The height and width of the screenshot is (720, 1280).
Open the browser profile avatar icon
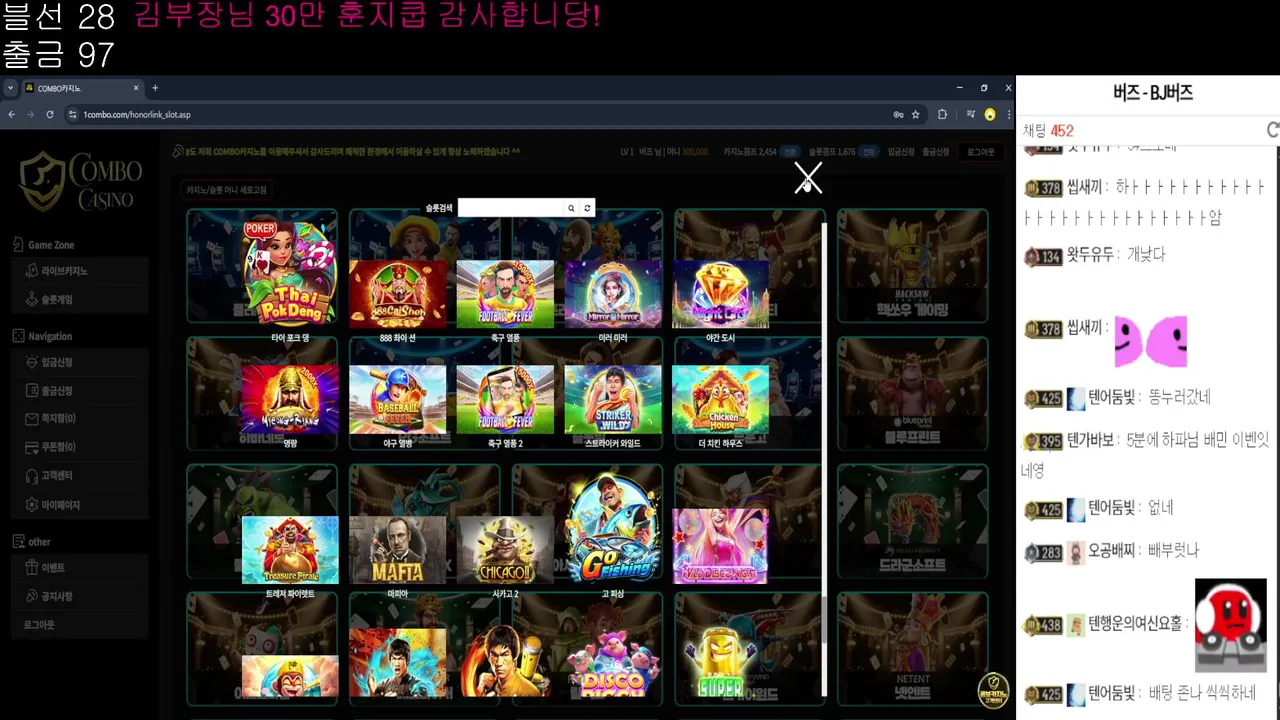990,115
